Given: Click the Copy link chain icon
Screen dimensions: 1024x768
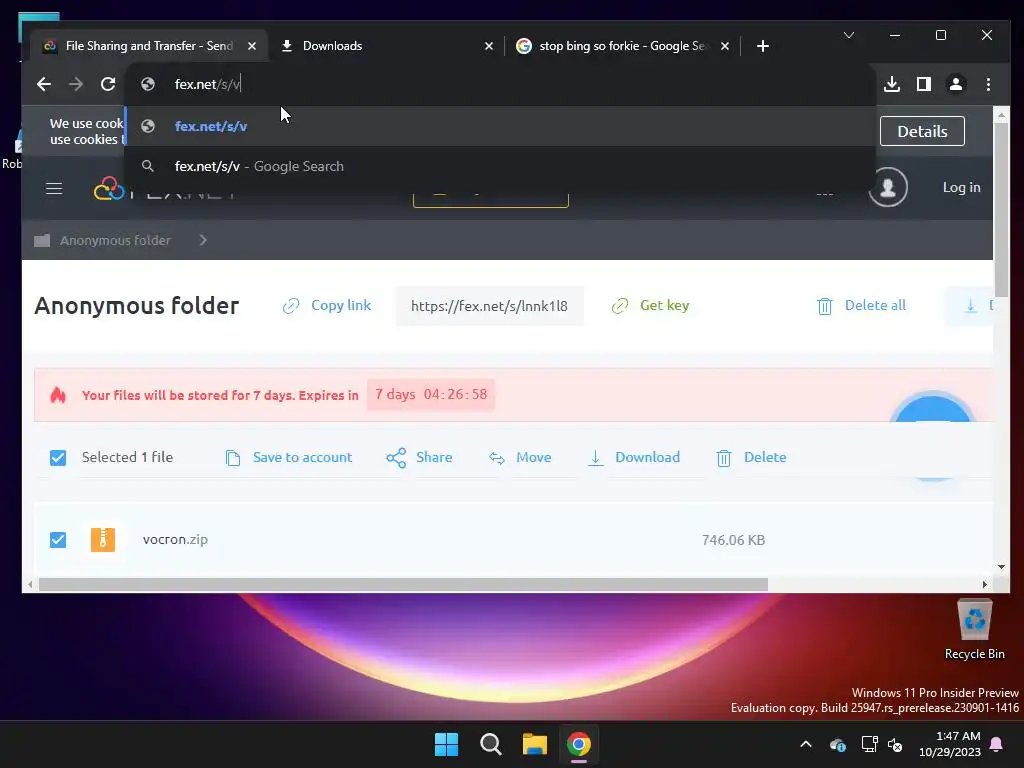Looking at the screenshot, I should (x=291, y=306).
